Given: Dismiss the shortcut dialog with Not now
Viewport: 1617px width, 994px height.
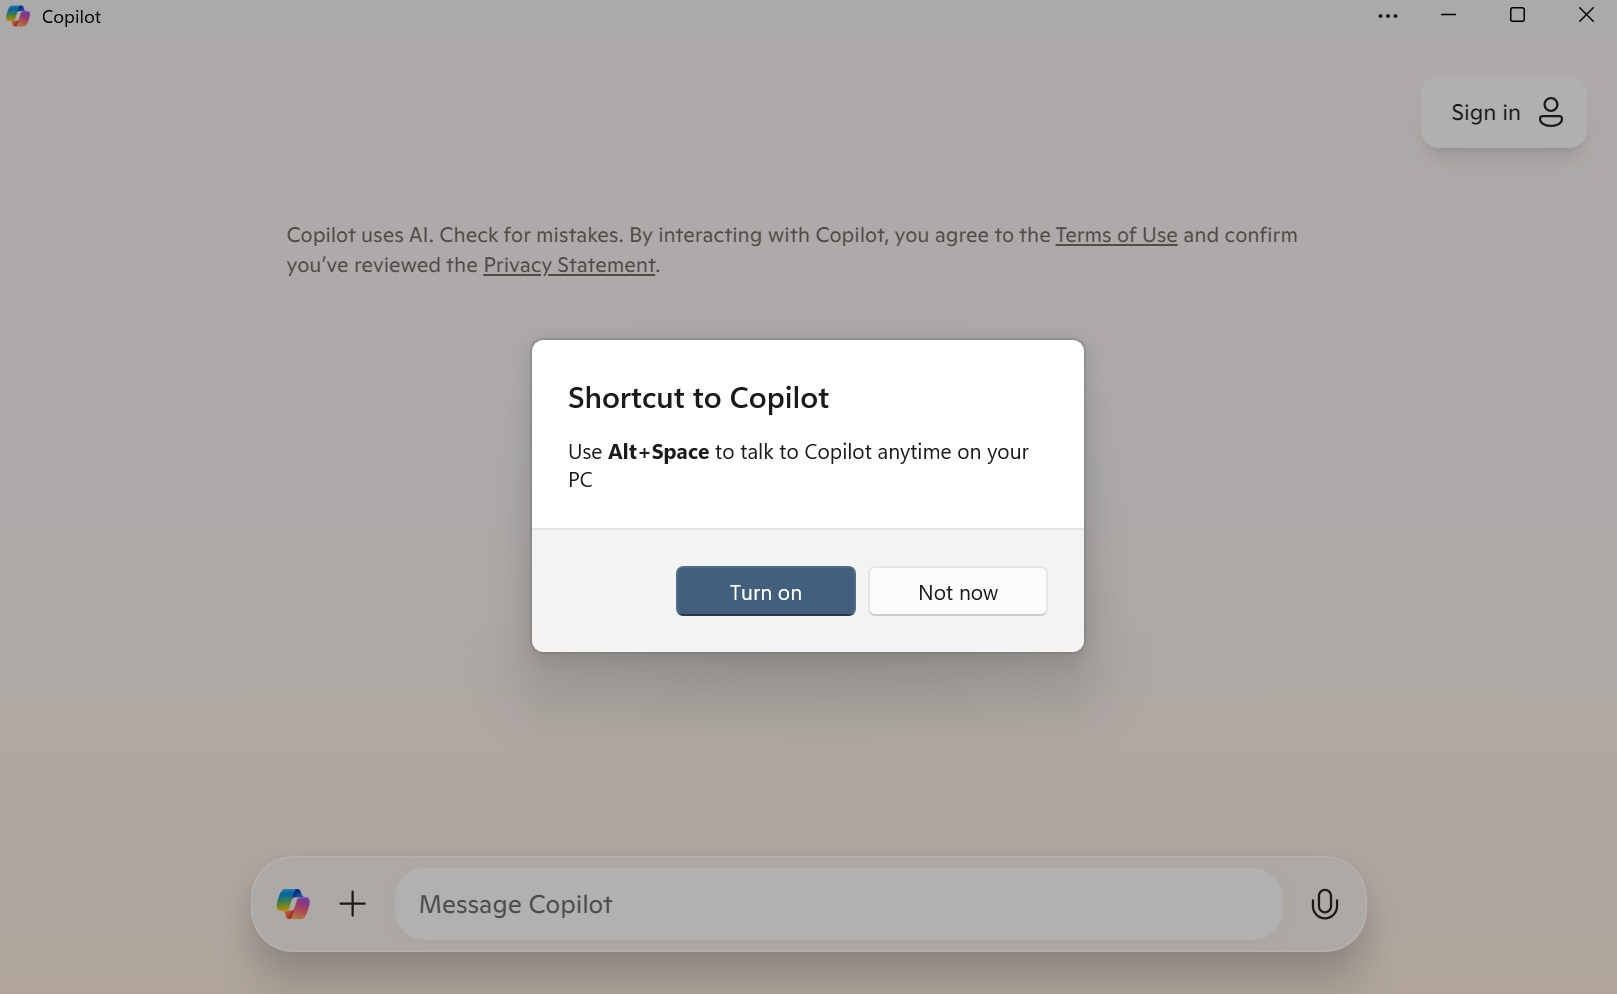Looking at the screenshot, I should [x=957, y=591].
